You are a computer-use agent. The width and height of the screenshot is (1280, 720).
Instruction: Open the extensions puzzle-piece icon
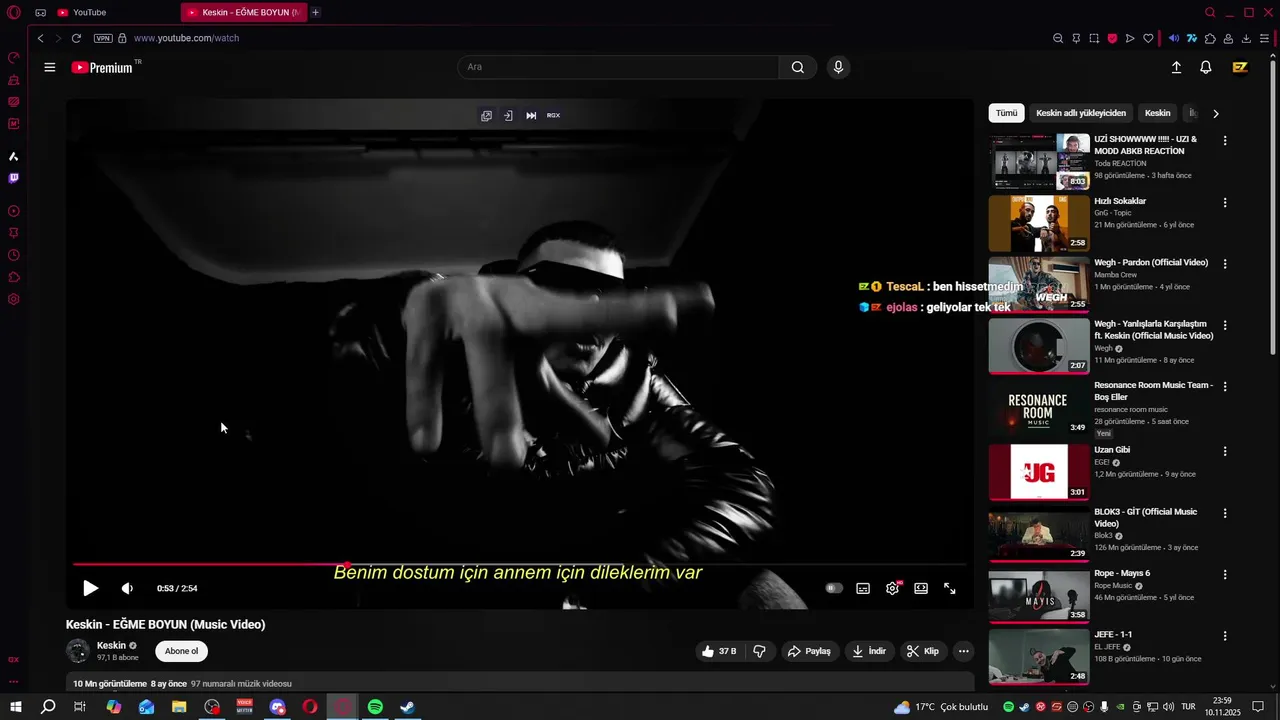[x=1210, y=38]
